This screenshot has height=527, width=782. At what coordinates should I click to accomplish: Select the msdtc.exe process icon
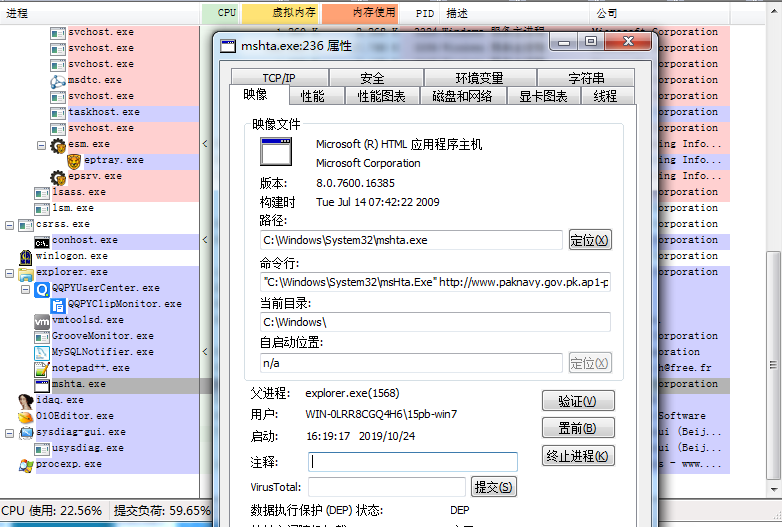(x=58, y=81)
